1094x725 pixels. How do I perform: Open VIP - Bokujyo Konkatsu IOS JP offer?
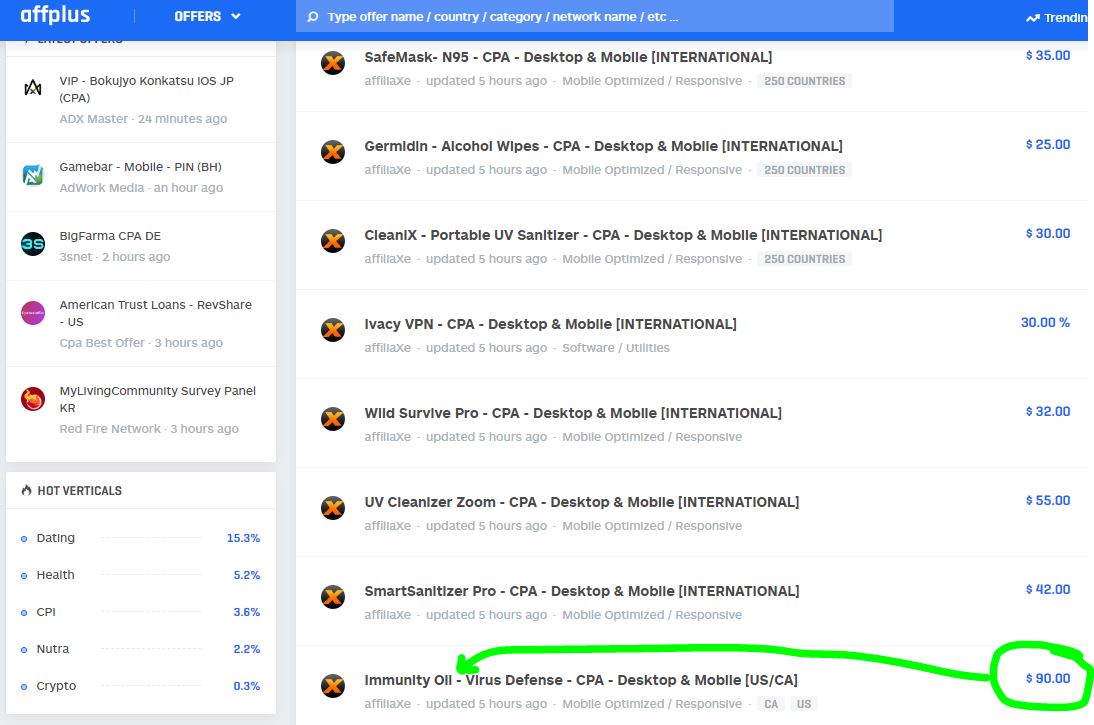coord(147,89)
